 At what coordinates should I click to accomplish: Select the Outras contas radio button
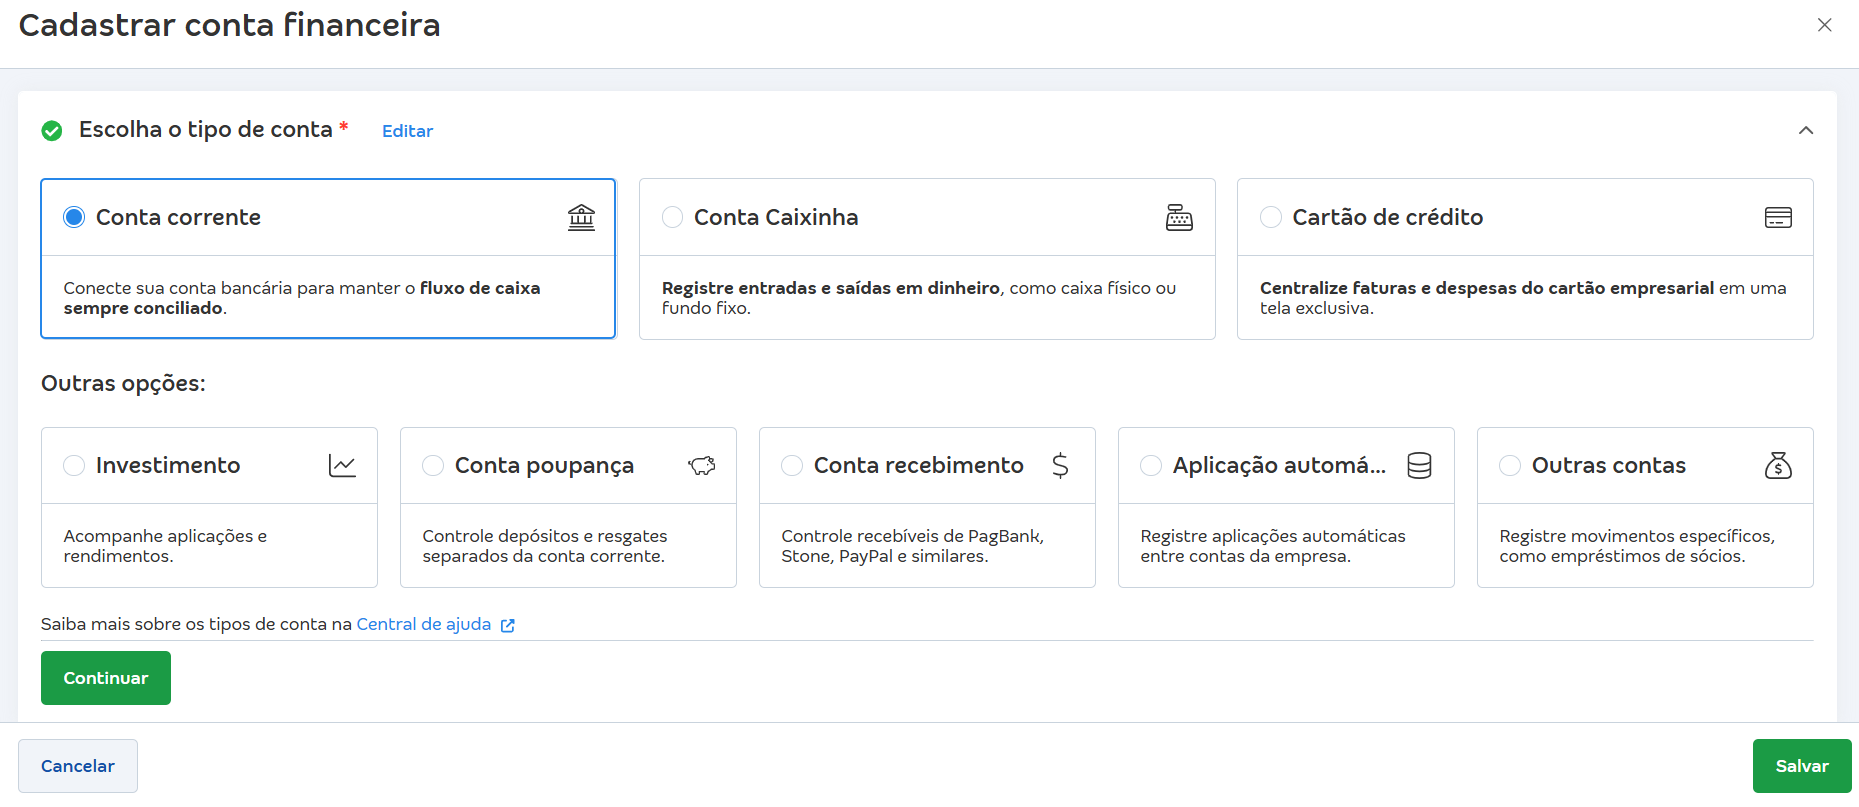click(x=1510, y=465)
